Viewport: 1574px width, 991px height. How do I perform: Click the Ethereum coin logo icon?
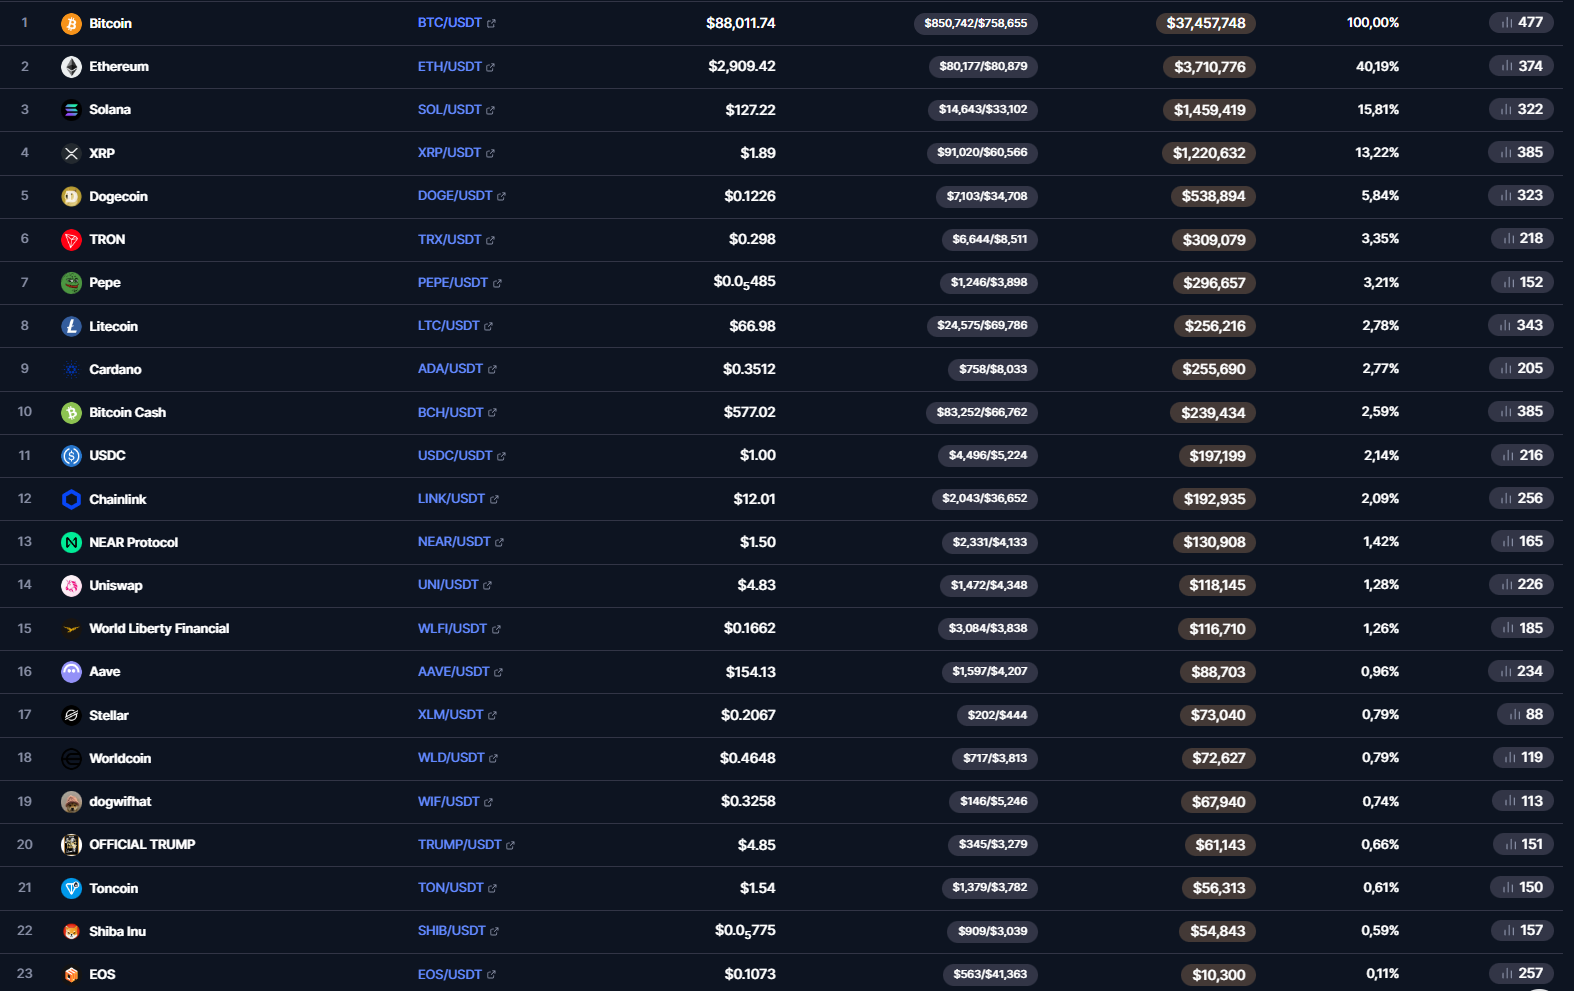coord(71,67)
